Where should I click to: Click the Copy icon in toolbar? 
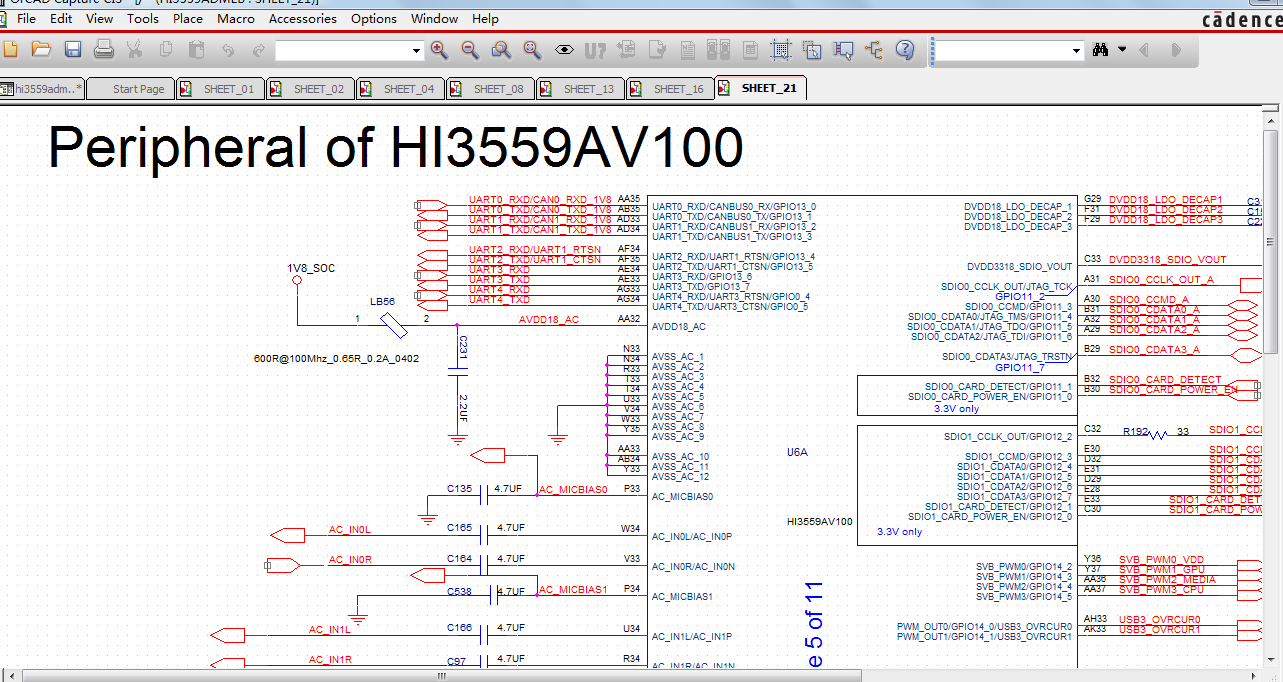pos(166,49)
